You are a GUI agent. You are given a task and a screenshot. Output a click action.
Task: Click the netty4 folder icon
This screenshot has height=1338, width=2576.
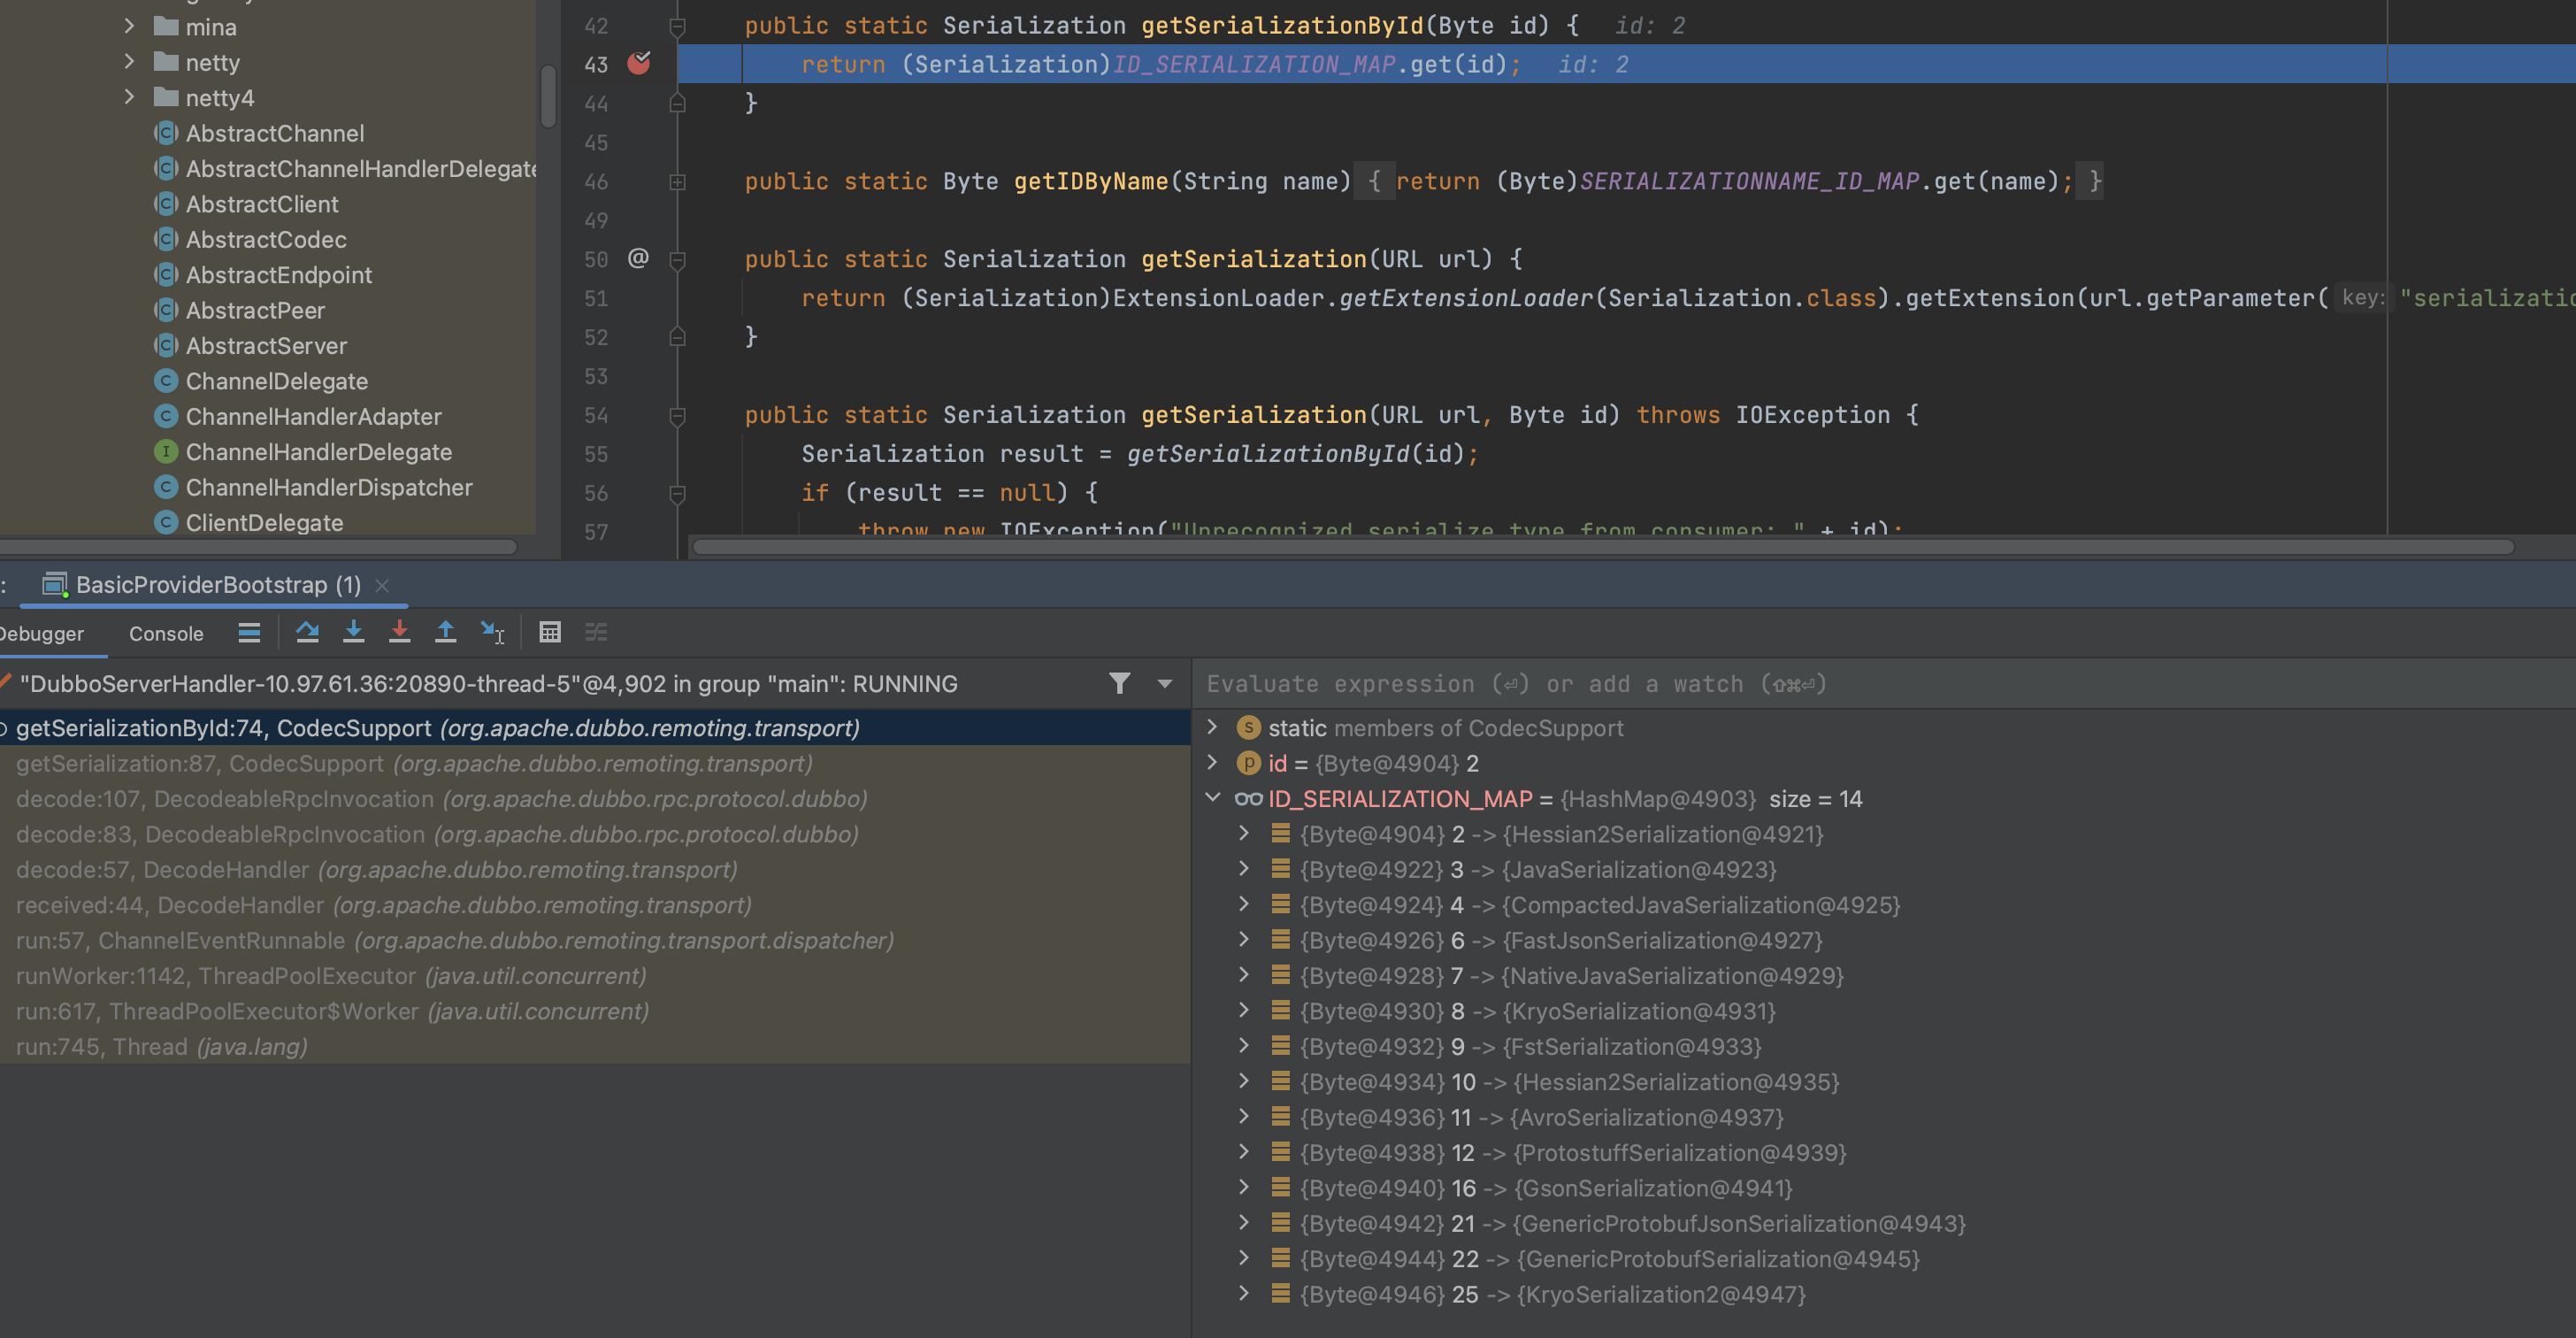[166, 97]
